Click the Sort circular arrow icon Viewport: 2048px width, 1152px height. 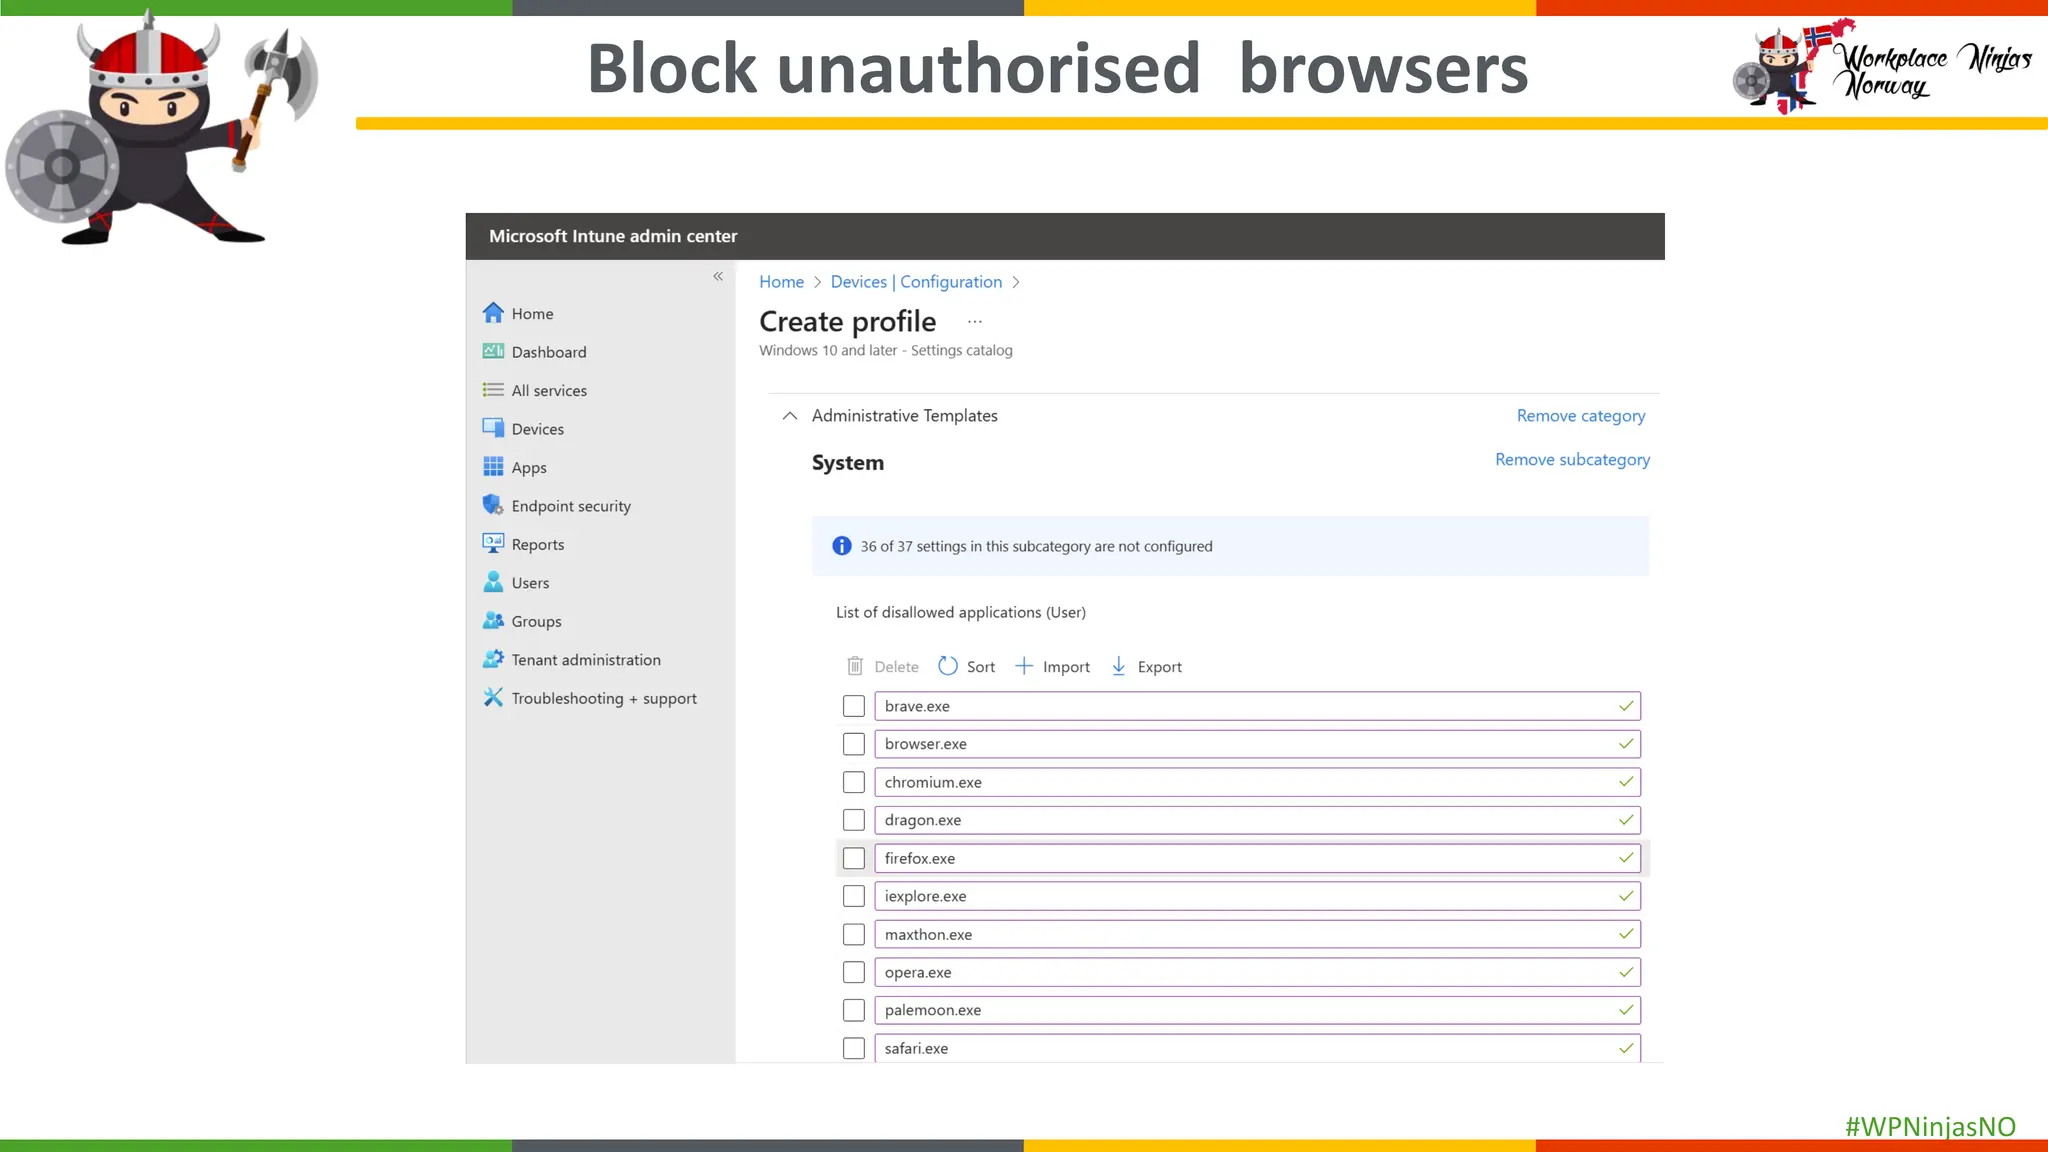click(x=948, y=666)
